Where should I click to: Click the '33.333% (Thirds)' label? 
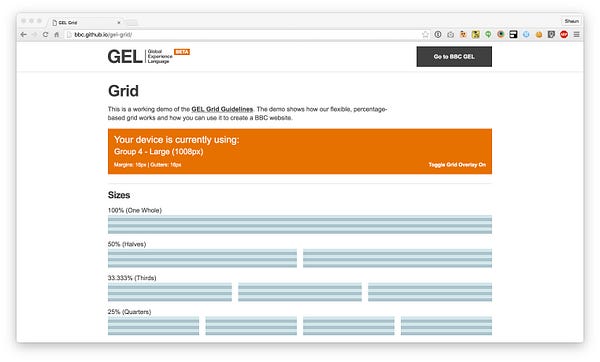tap(132, 278)
